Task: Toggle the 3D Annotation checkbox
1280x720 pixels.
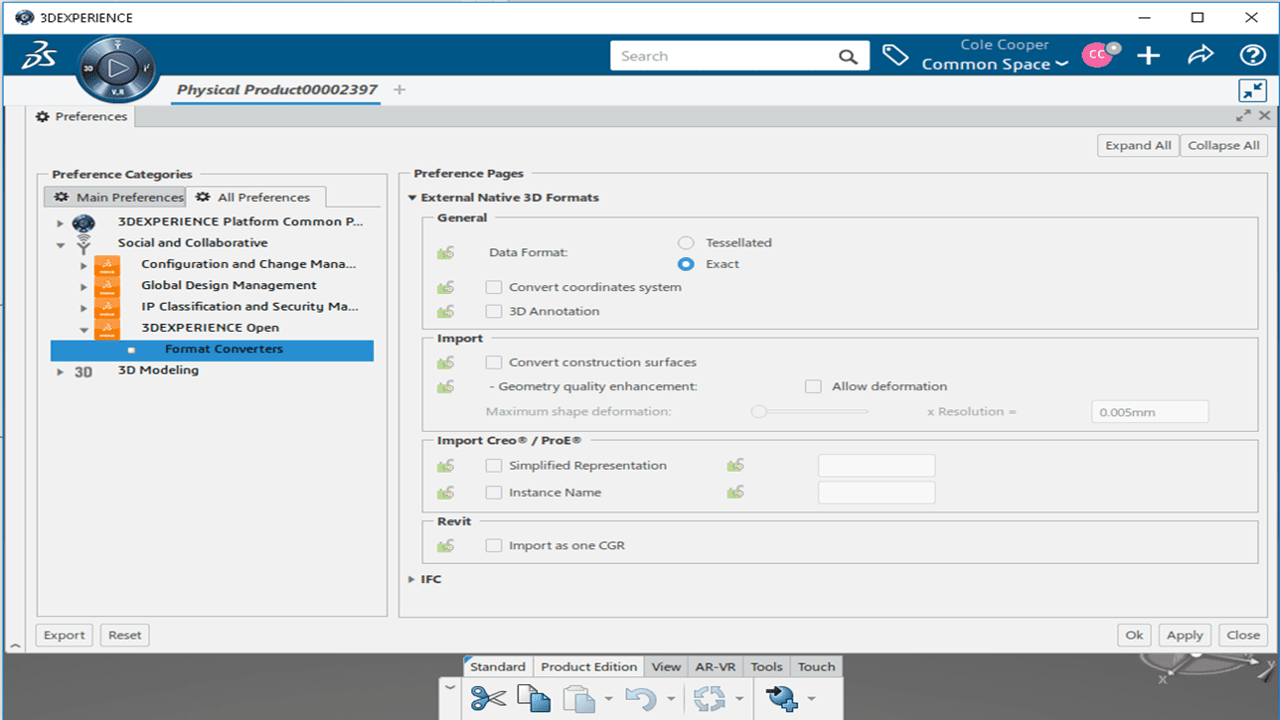Action: [x=494, y=312]
